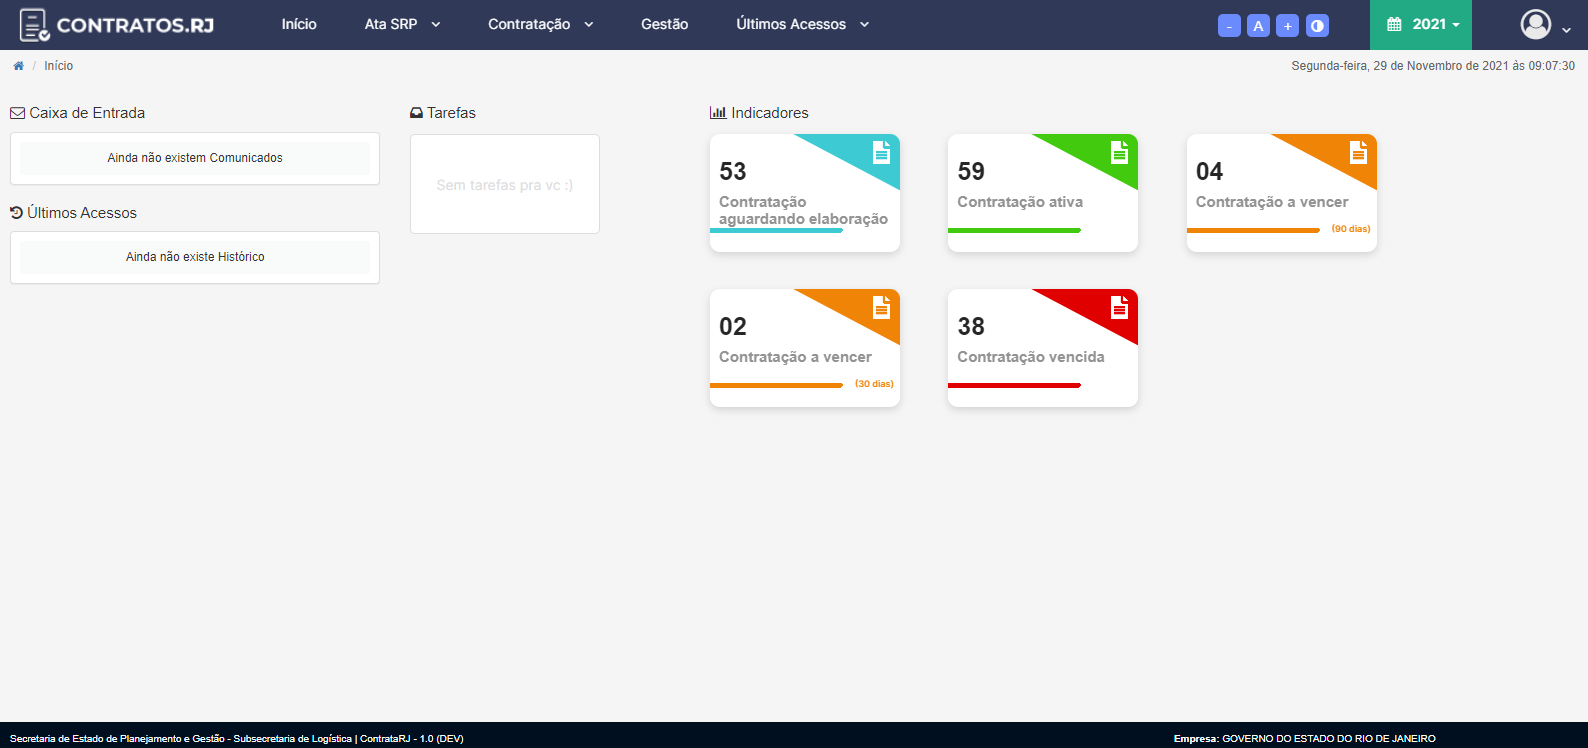
Task: Click the home breadcrumb icon
Action: point(18,66)
